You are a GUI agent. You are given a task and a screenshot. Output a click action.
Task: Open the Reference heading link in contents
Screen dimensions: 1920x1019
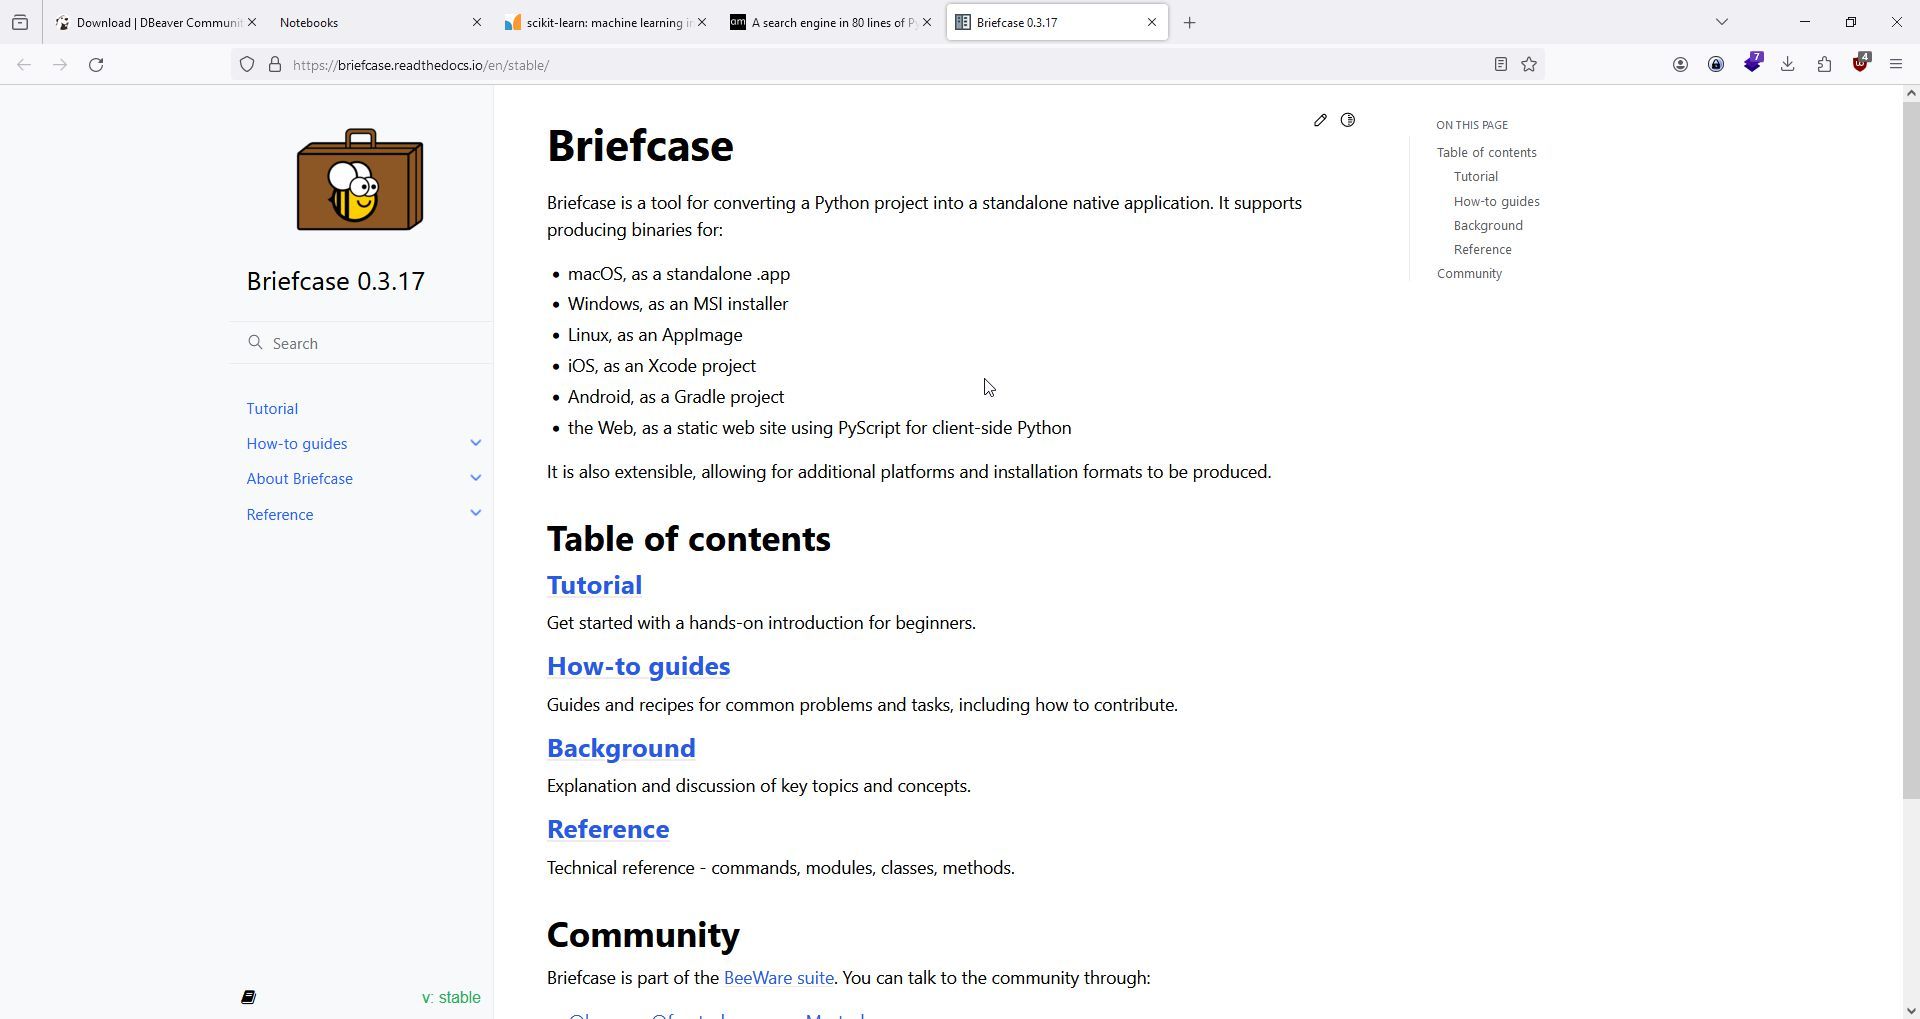608,829
